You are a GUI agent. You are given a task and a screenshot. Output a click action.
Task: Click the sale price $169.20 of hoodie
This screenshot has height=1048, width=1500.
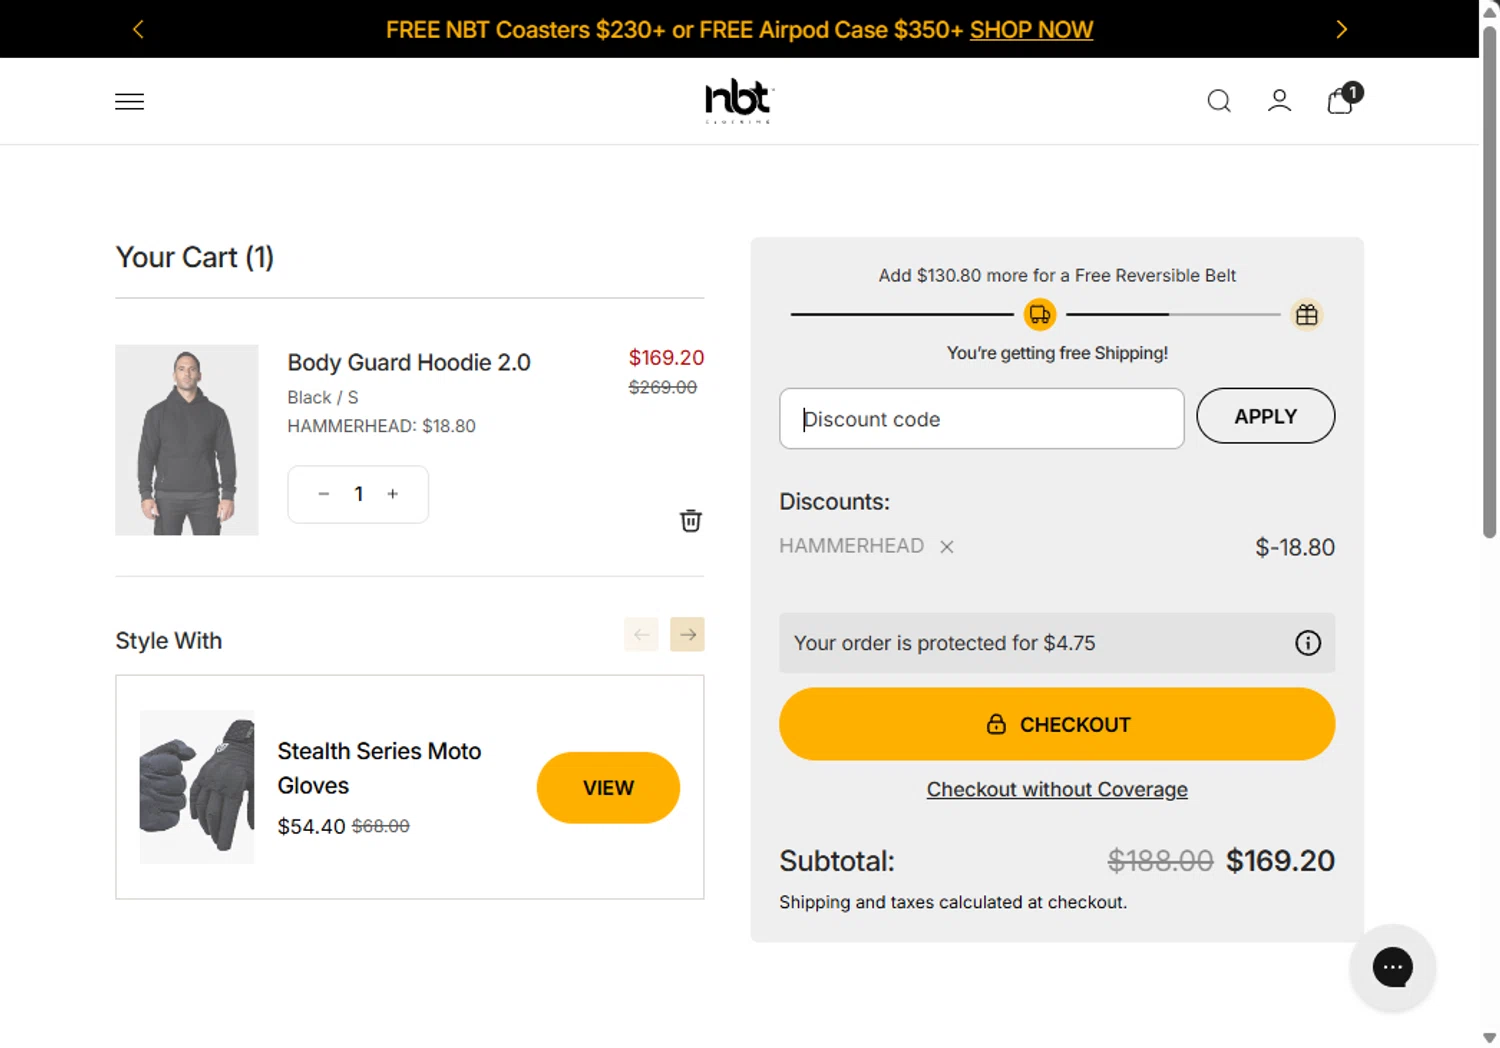666,358
